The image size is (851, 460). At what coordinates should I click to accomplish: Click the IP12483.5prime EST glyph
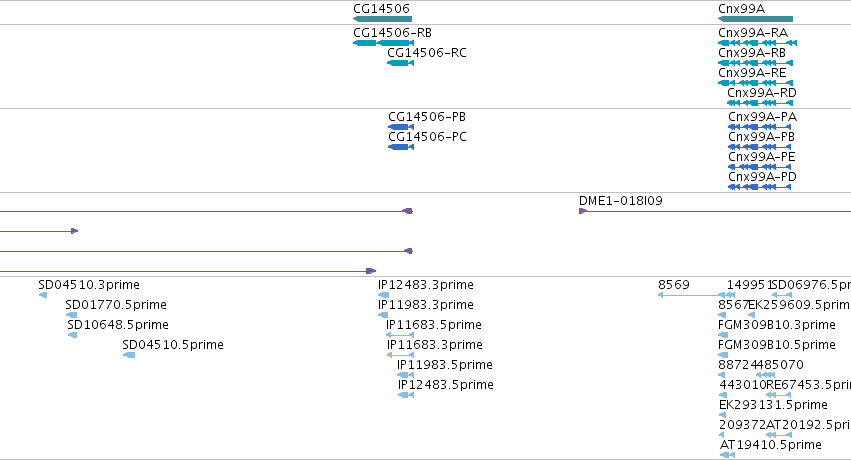(x=406, y=395)
